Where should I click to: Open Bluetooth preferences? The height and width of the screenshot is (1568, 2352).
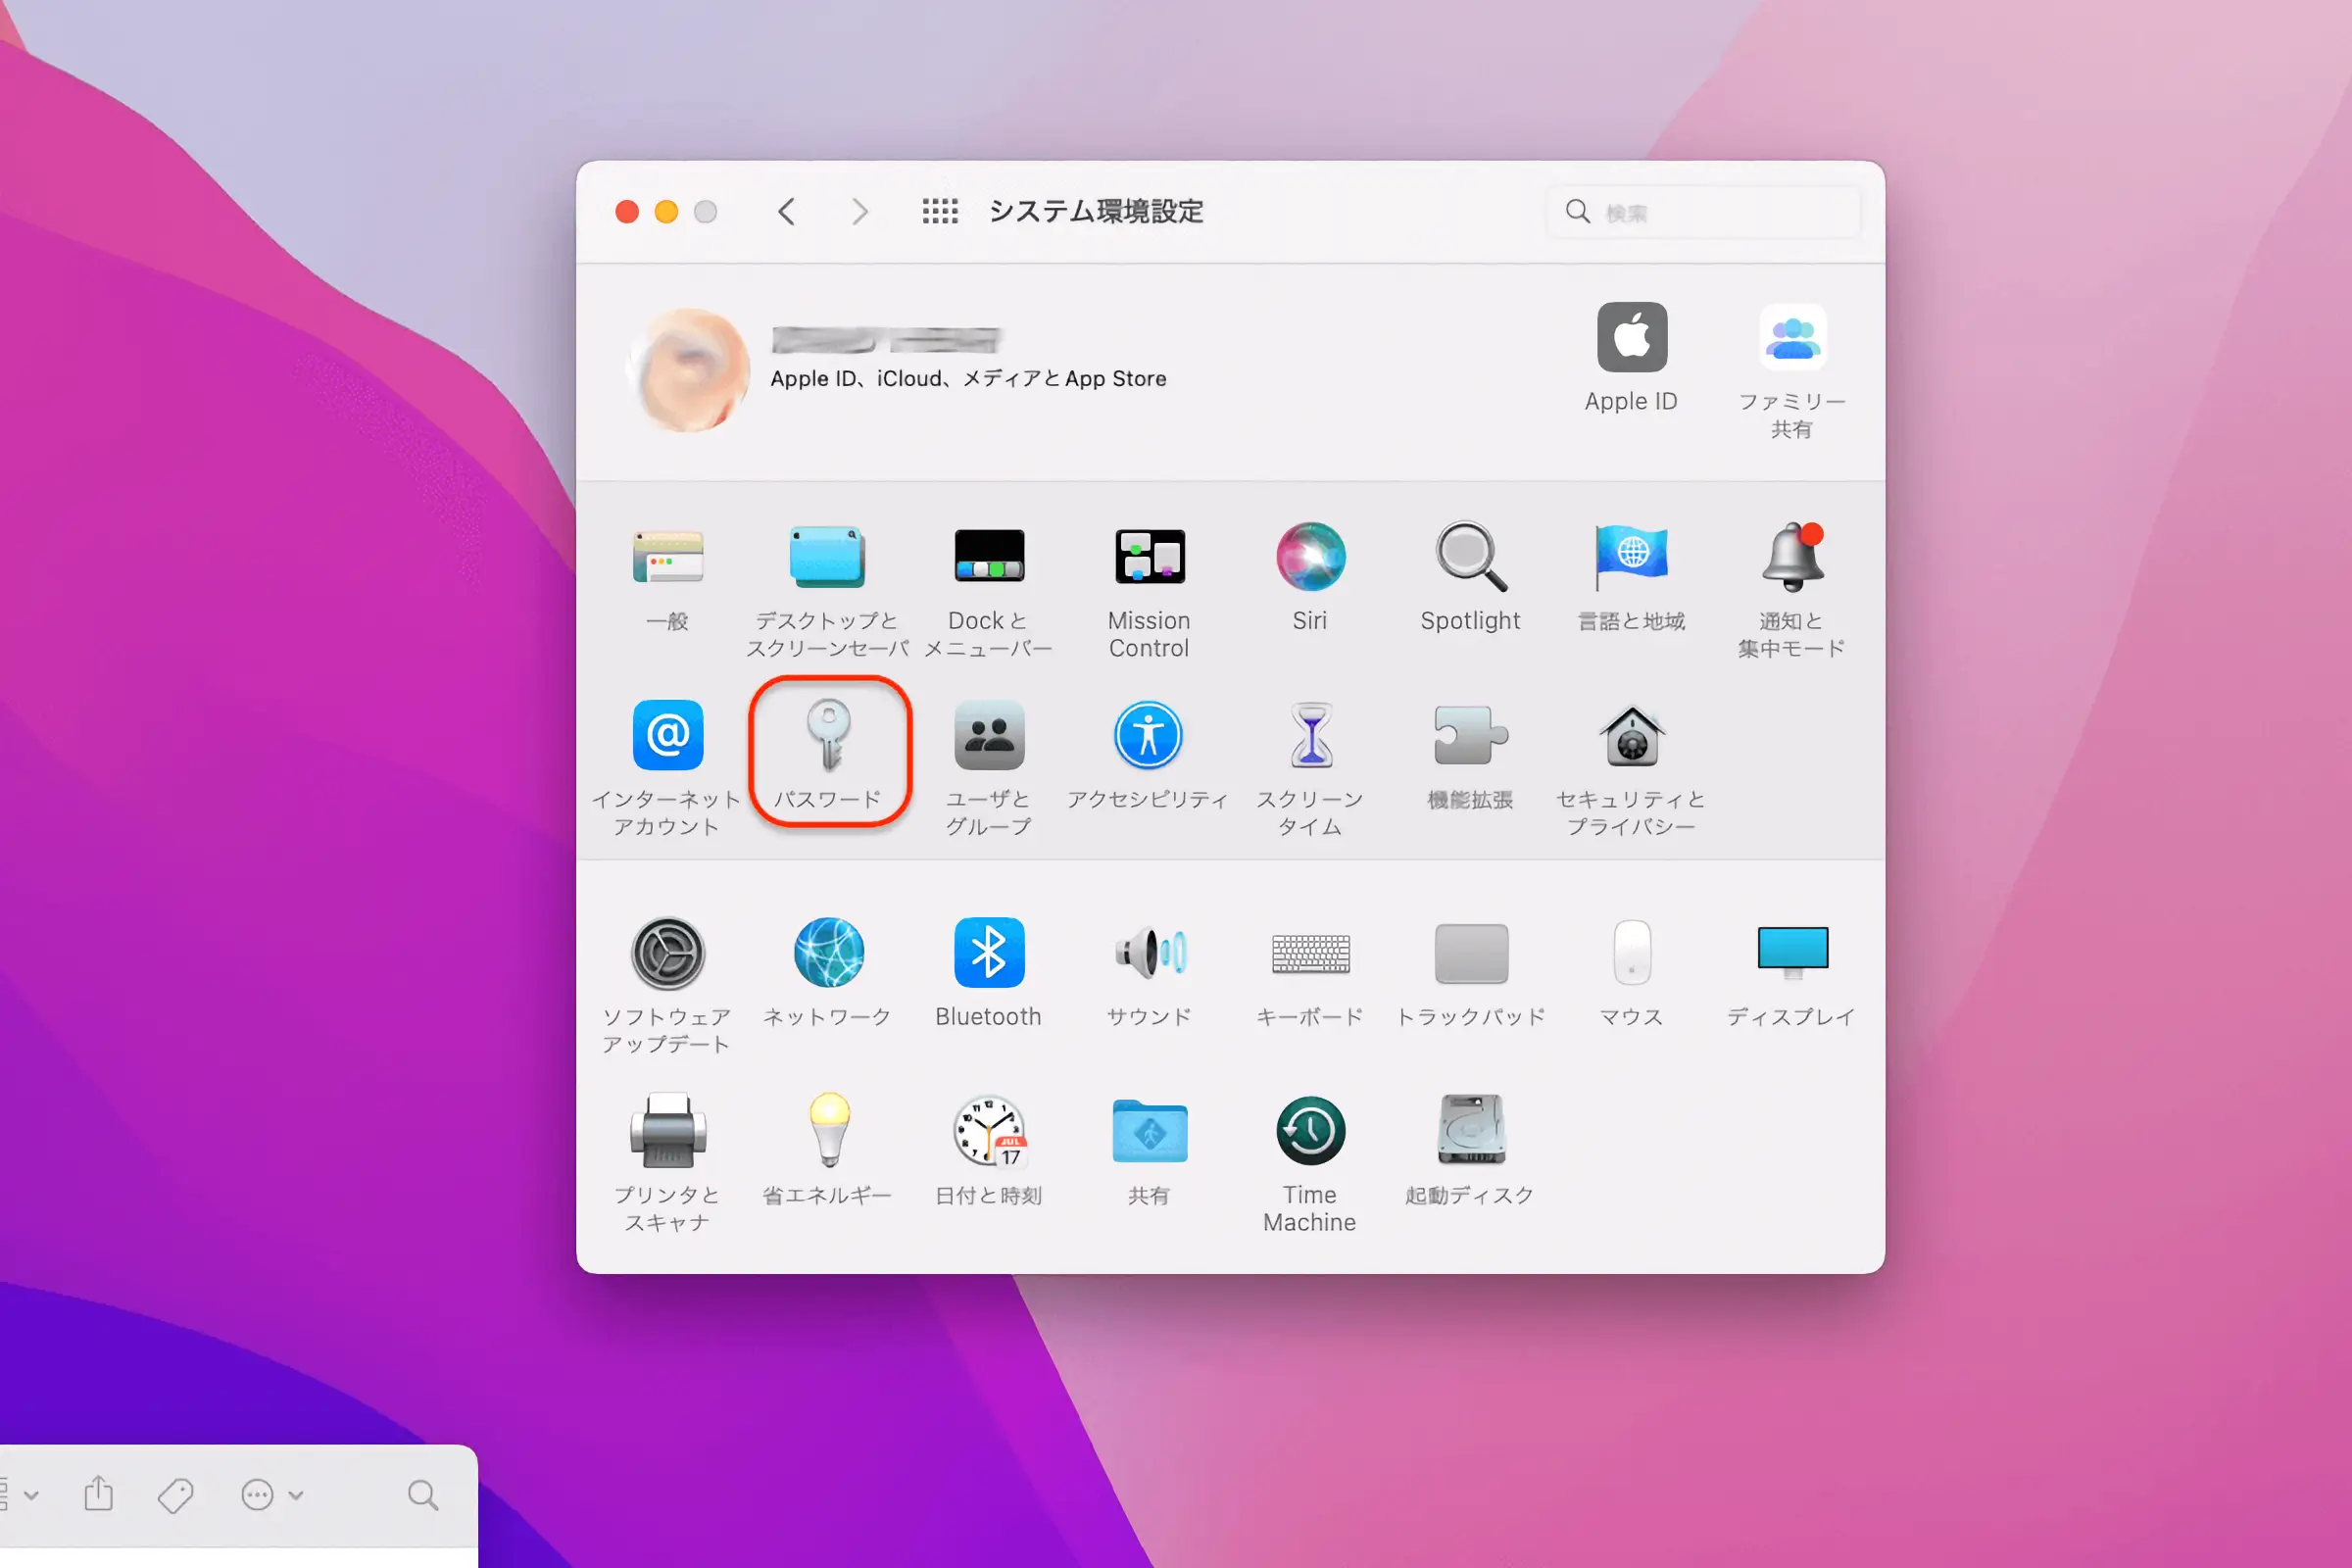pyautogui.click(x=988, y=952)
